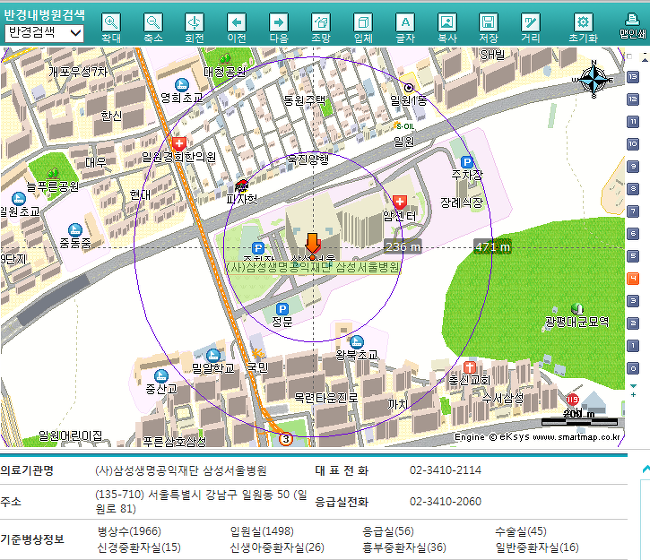Click the 주차장 parking icon near 장례식장
Screen dimensions: 650x560
pos(467,162)
